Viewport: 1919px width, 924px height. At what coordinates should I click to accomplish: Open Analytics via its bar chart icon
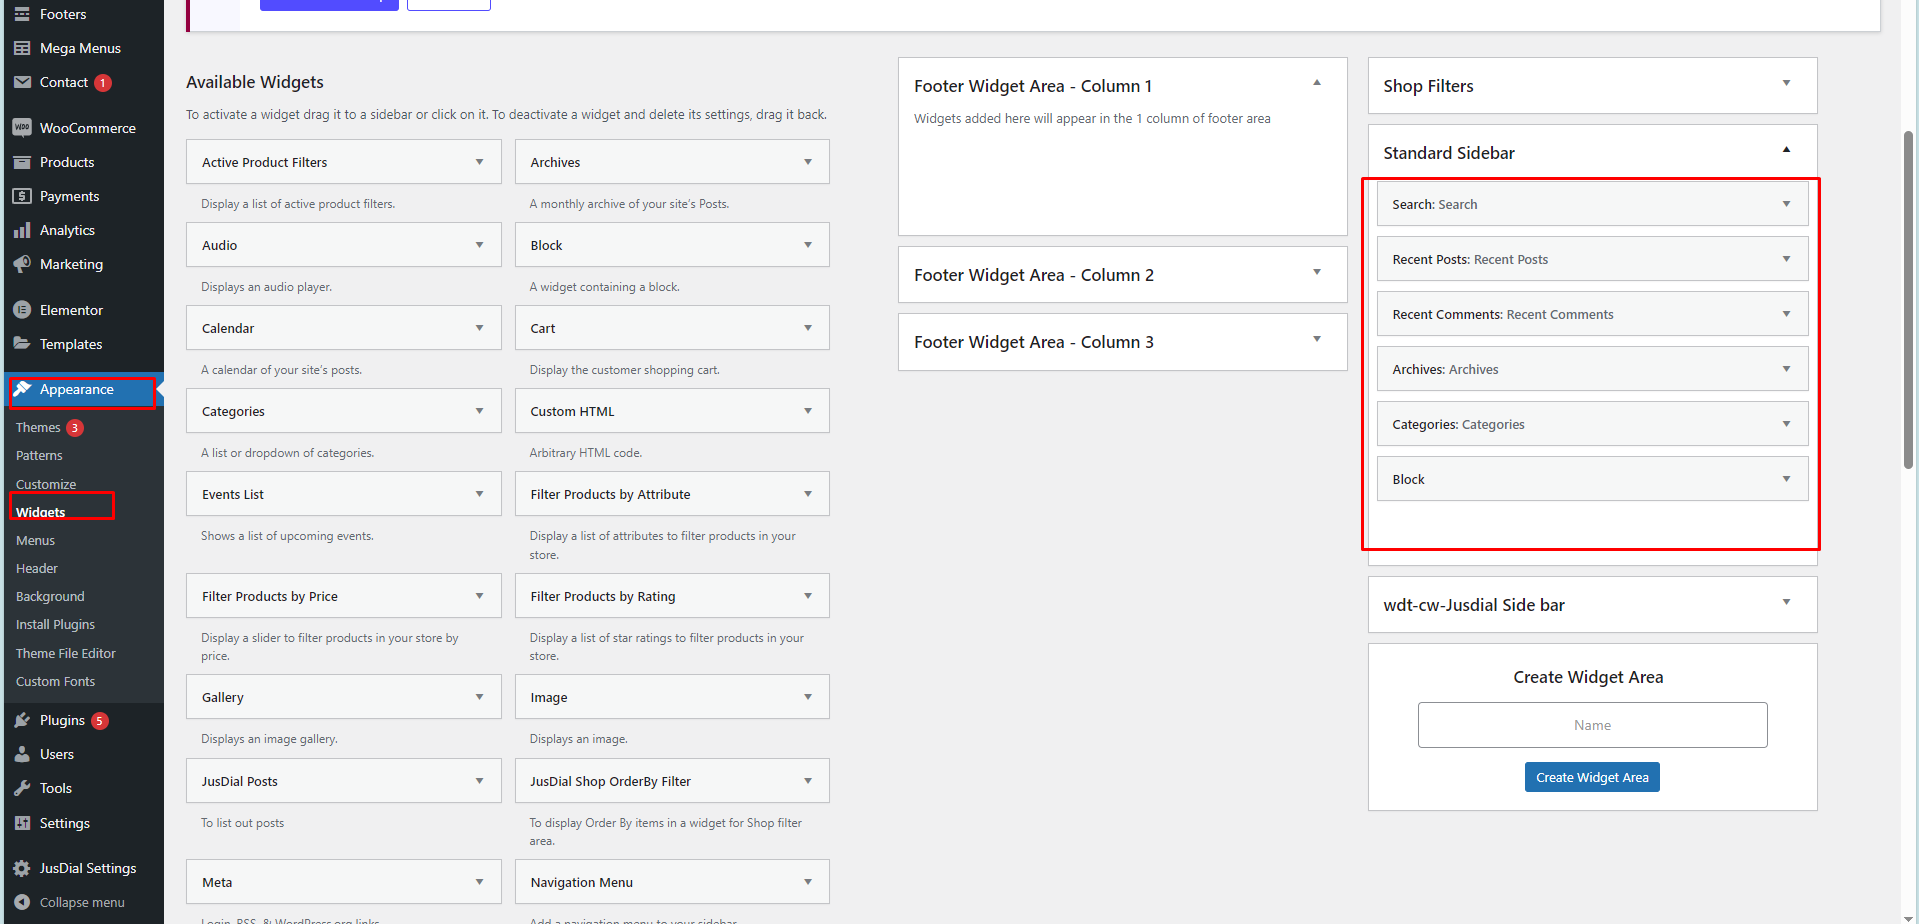[22, 230]
